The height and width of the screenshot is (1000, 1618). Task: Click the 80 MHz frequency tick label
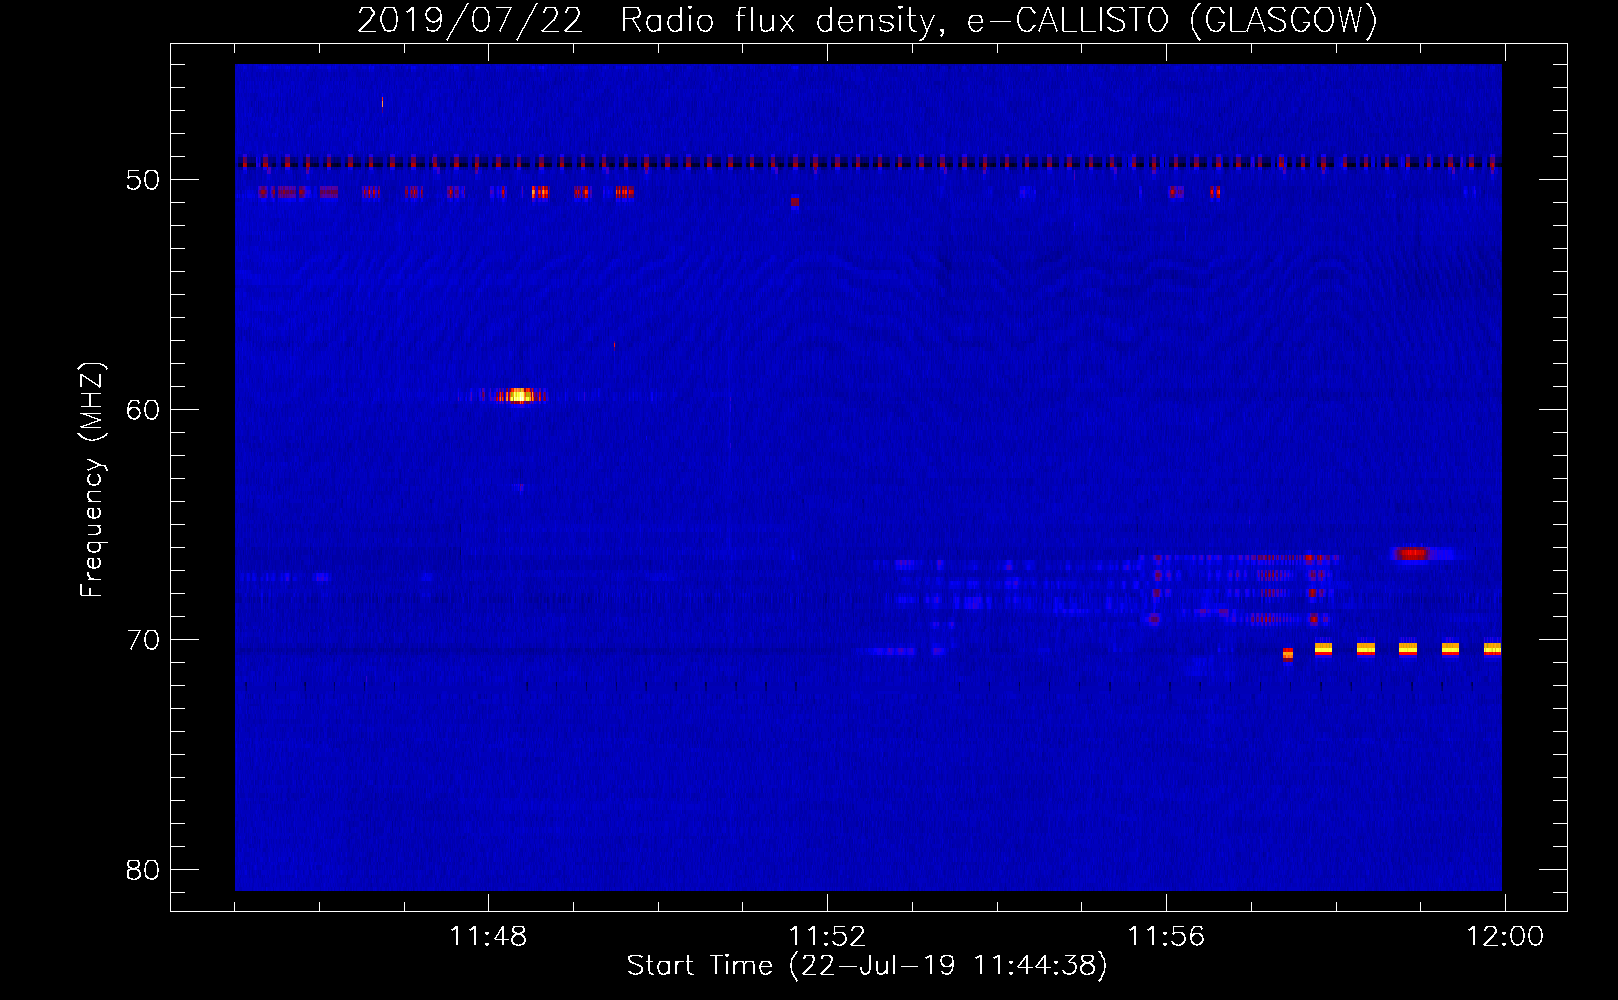[143, 870]
